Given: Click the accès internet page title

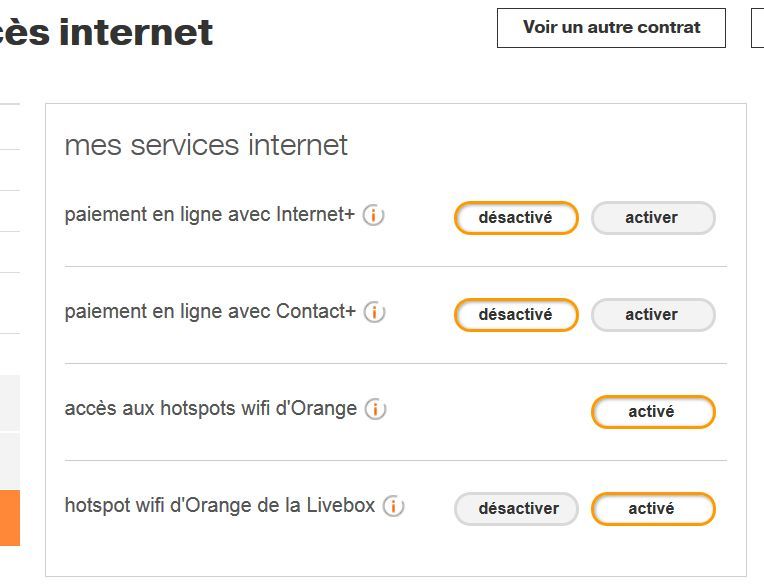Looking at the screenshot, I should (x=105, y=32).
